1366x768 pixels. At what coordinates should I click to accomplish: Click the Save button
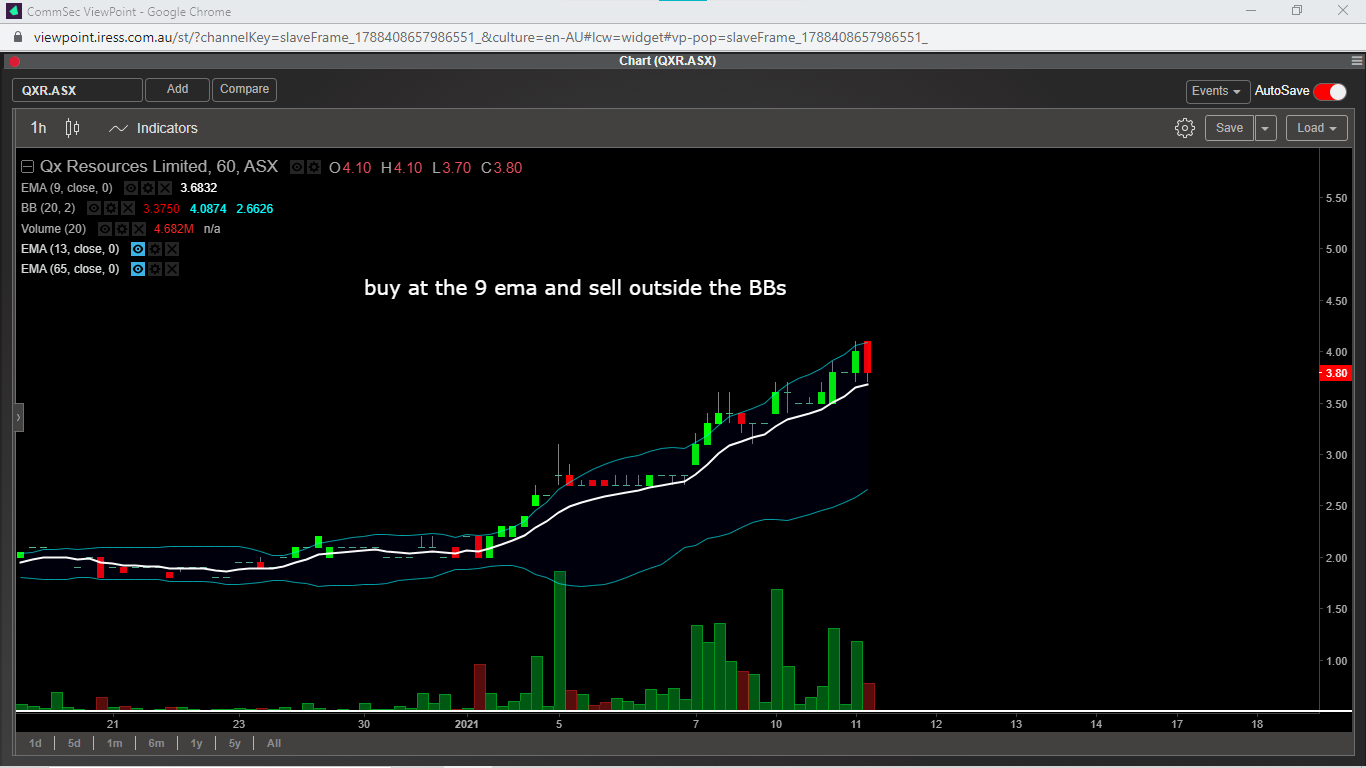click(x=1229, y=128)
